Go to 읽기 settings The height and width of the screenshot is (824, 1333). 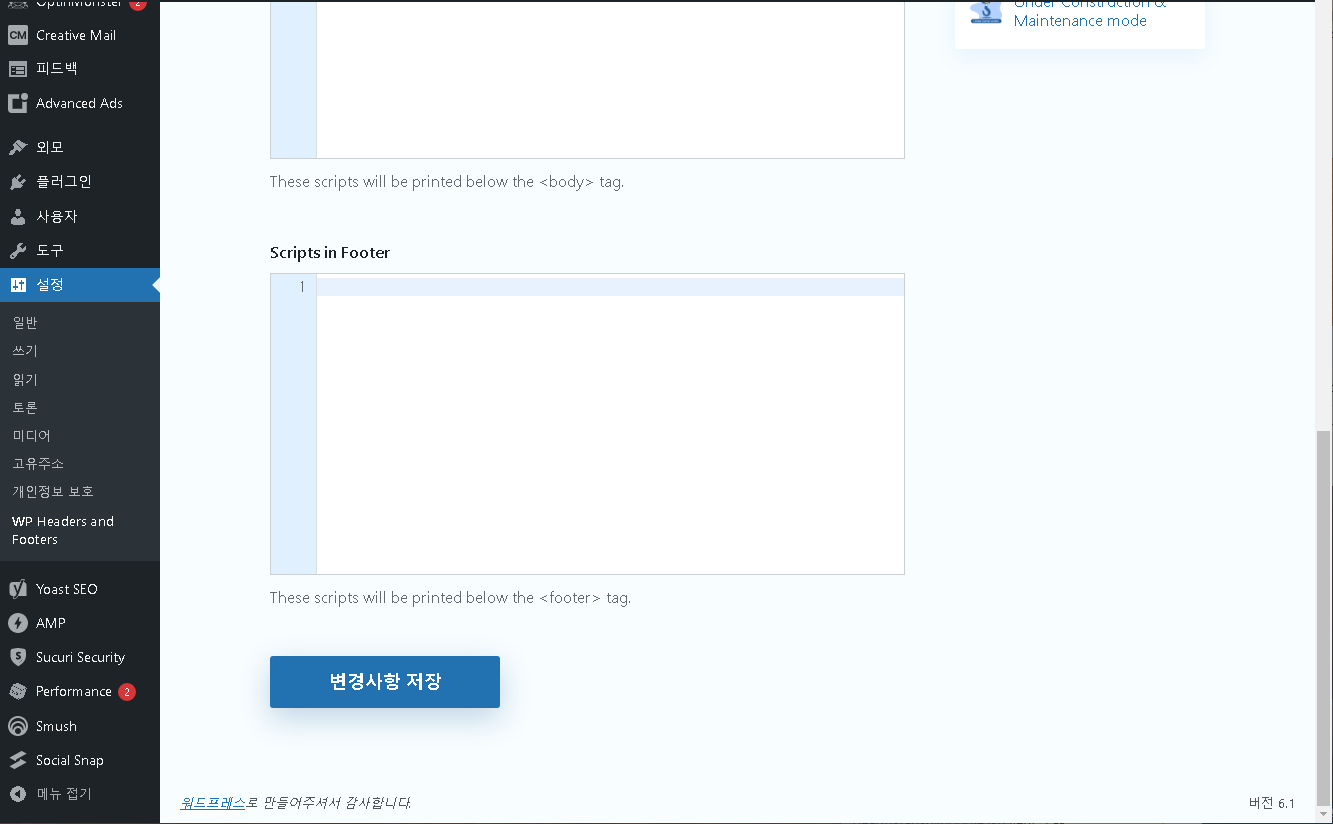(x=25, y=380)
